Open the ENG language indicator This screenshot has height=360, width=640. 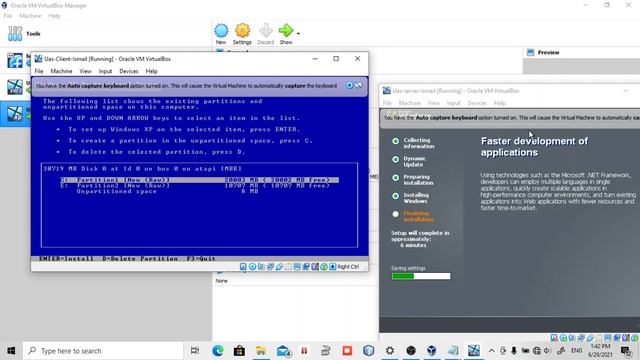[576, 351]
